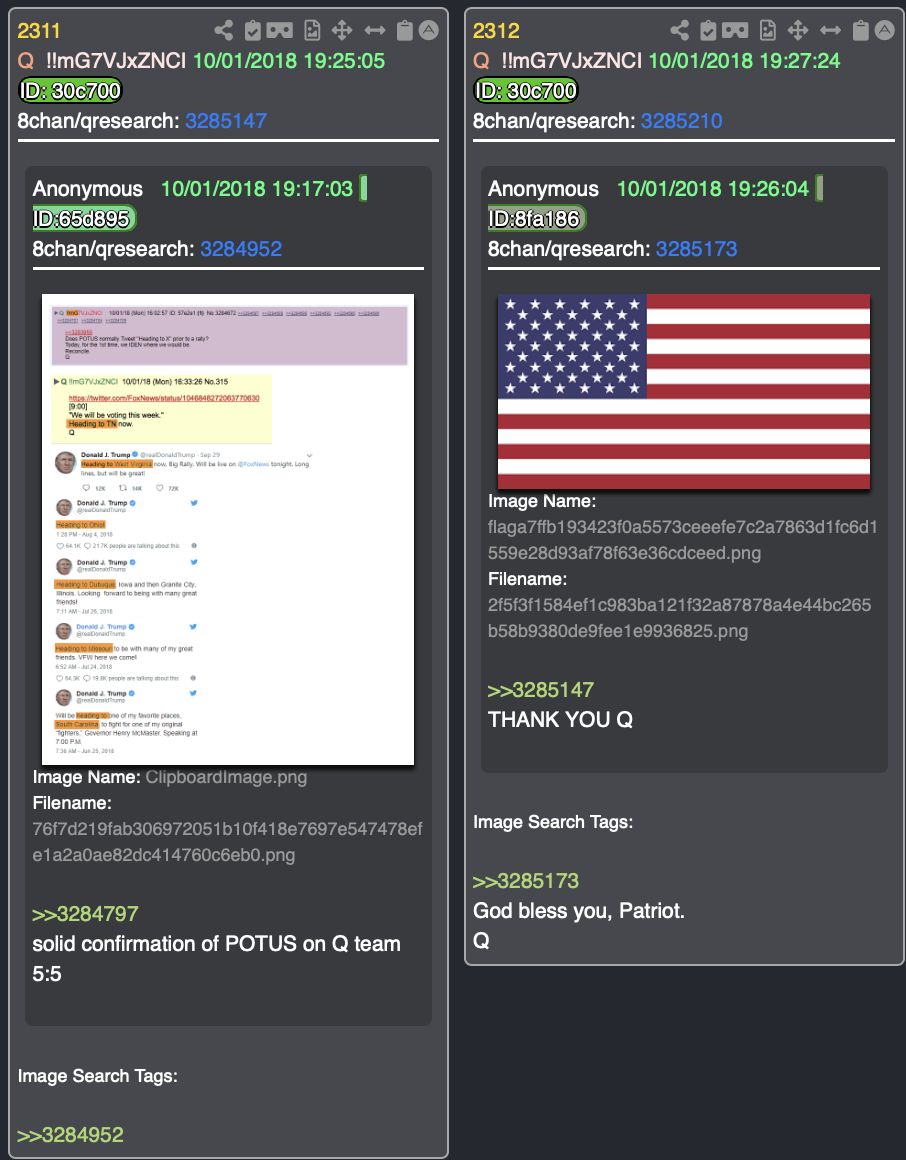Open the American flag image thumbnail
This screenshot has height=1160, width=906.
683,391
